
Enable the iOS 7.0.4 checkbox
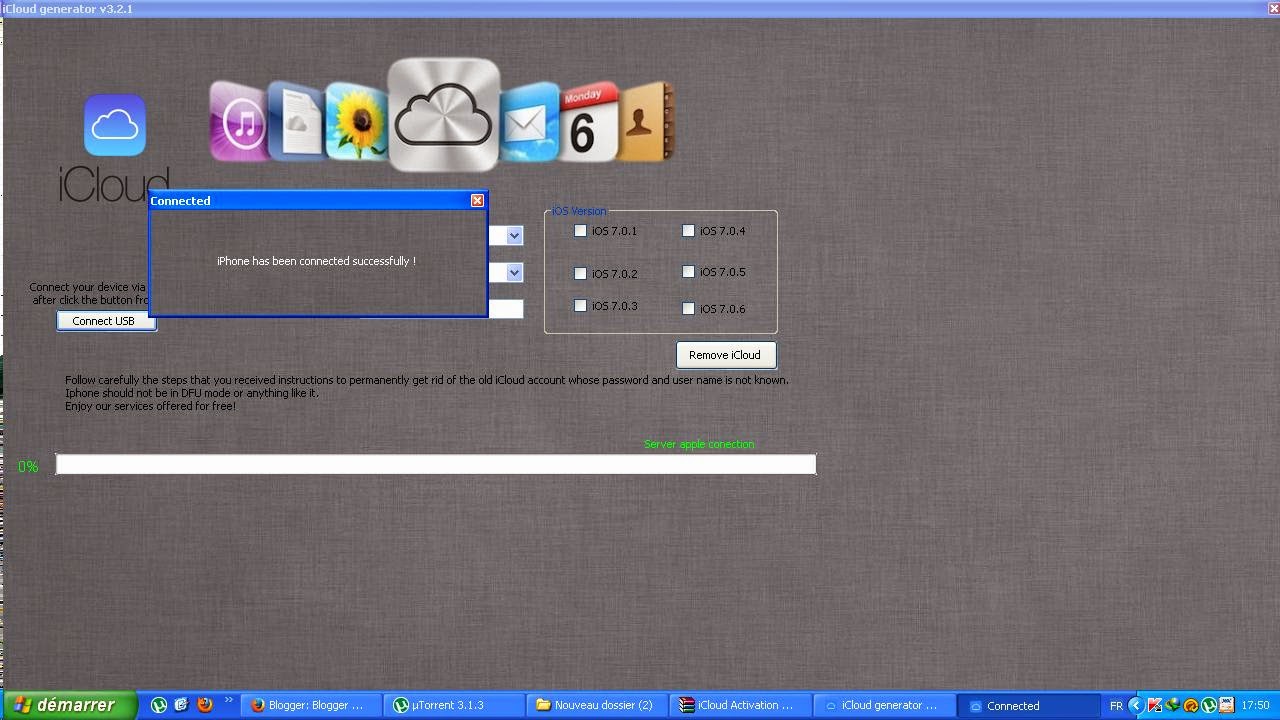click(x=688, y=231)
